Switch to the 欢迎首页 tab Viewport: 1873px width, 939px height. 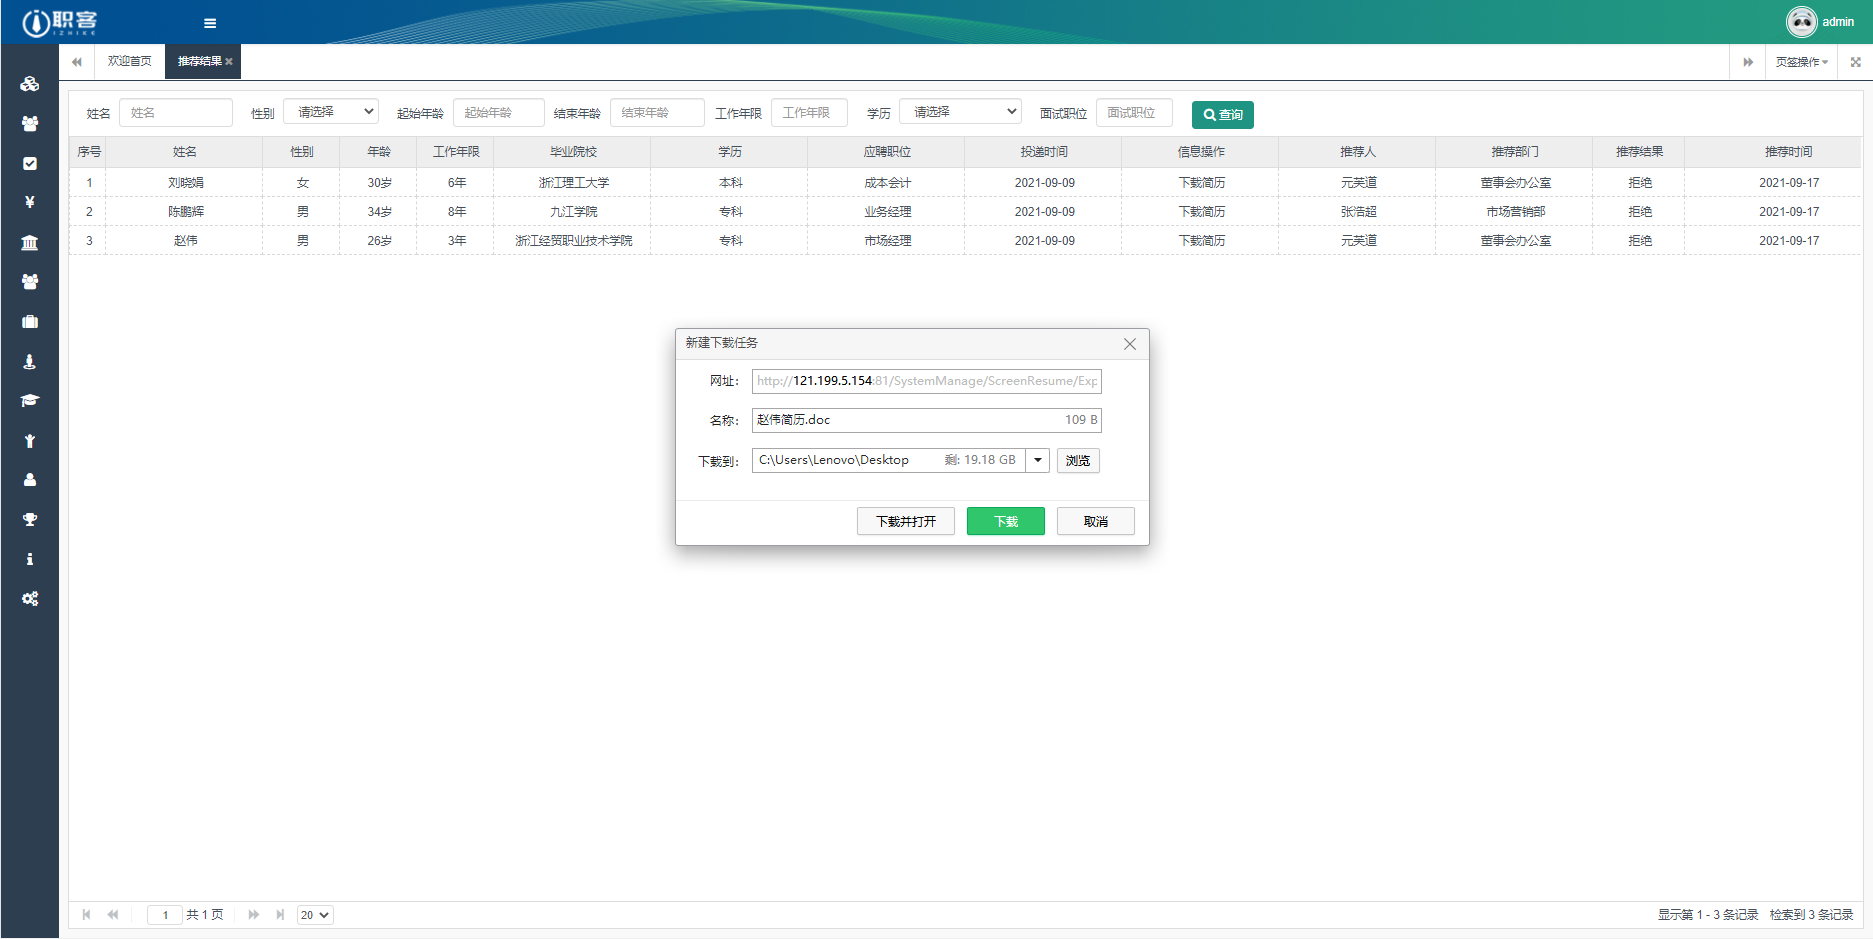point(130,62)
